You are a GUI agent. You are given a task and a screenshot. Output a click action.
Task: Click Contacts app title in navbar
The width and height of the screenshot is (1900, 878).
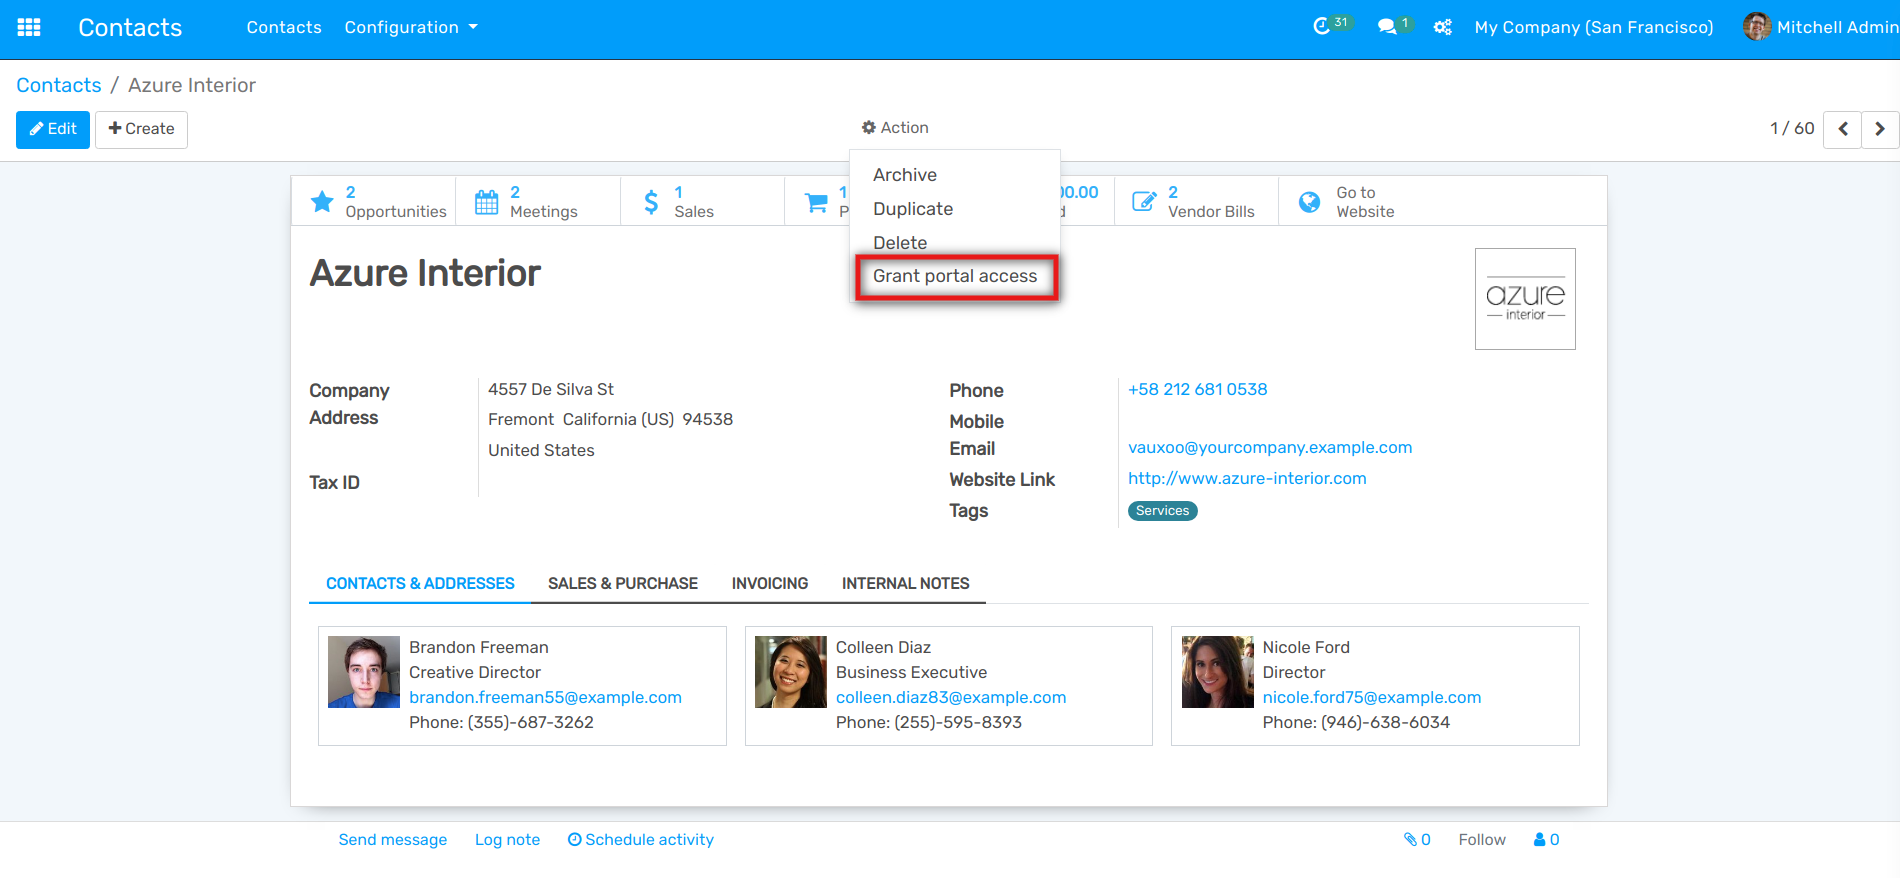click(130, 28)
